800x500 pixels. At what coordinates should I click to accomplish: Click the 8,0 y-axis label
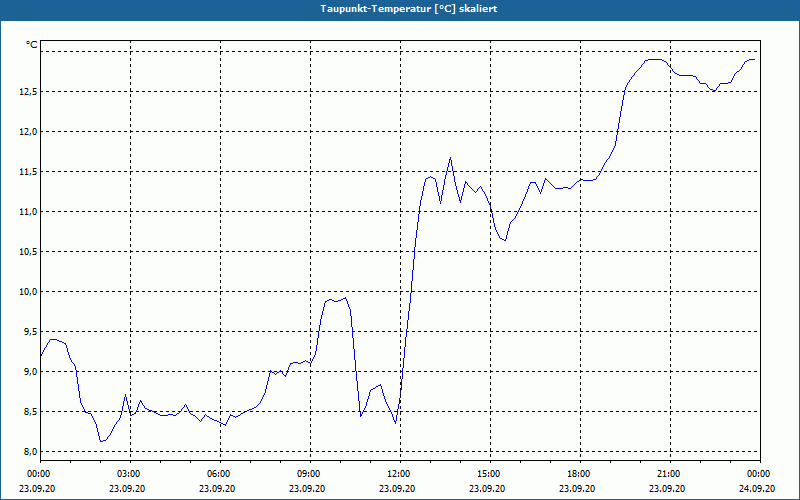pos(31,452)
